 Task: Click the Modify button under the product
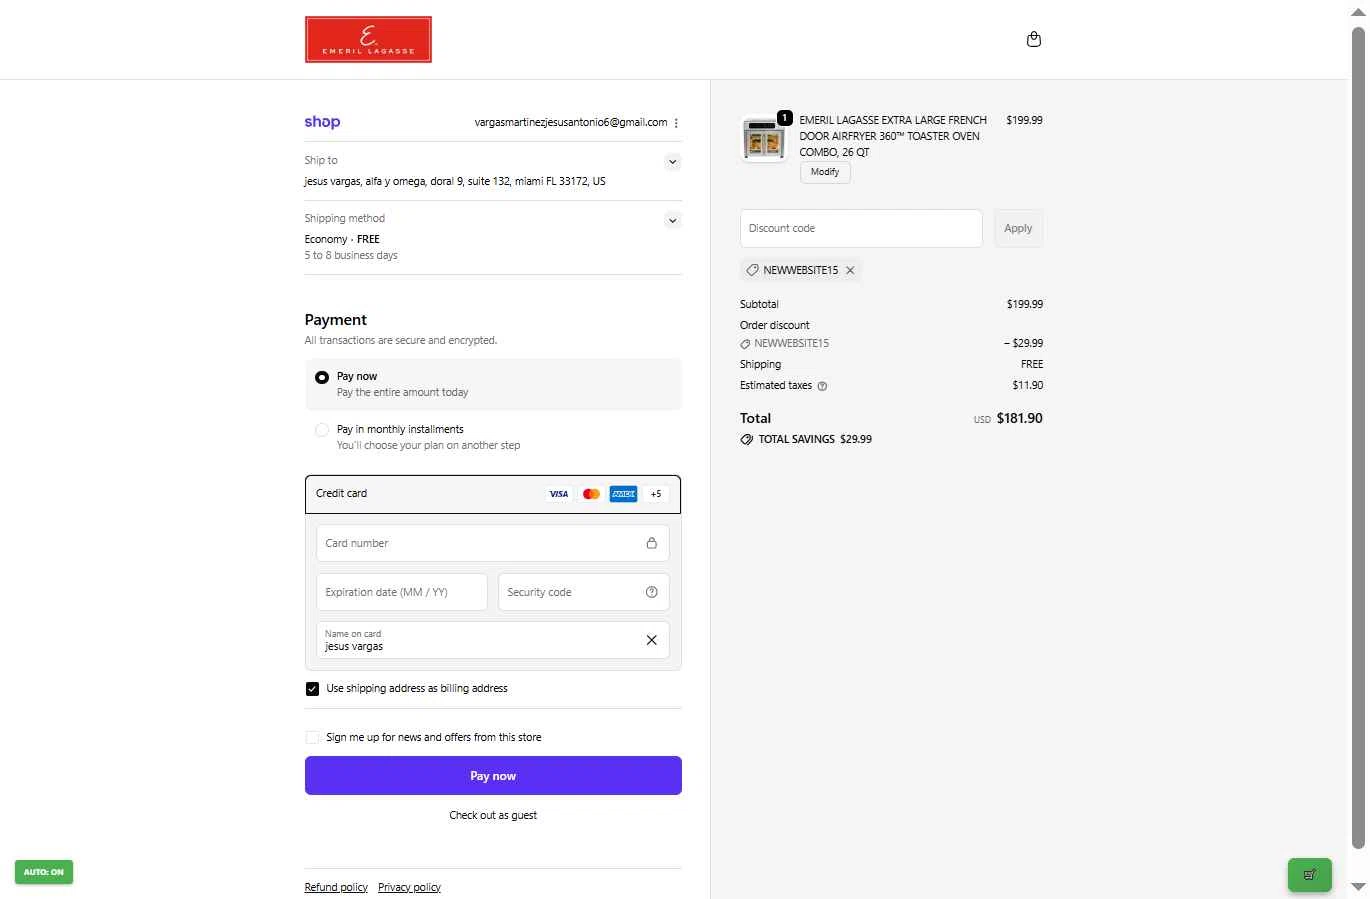(825, 172)
